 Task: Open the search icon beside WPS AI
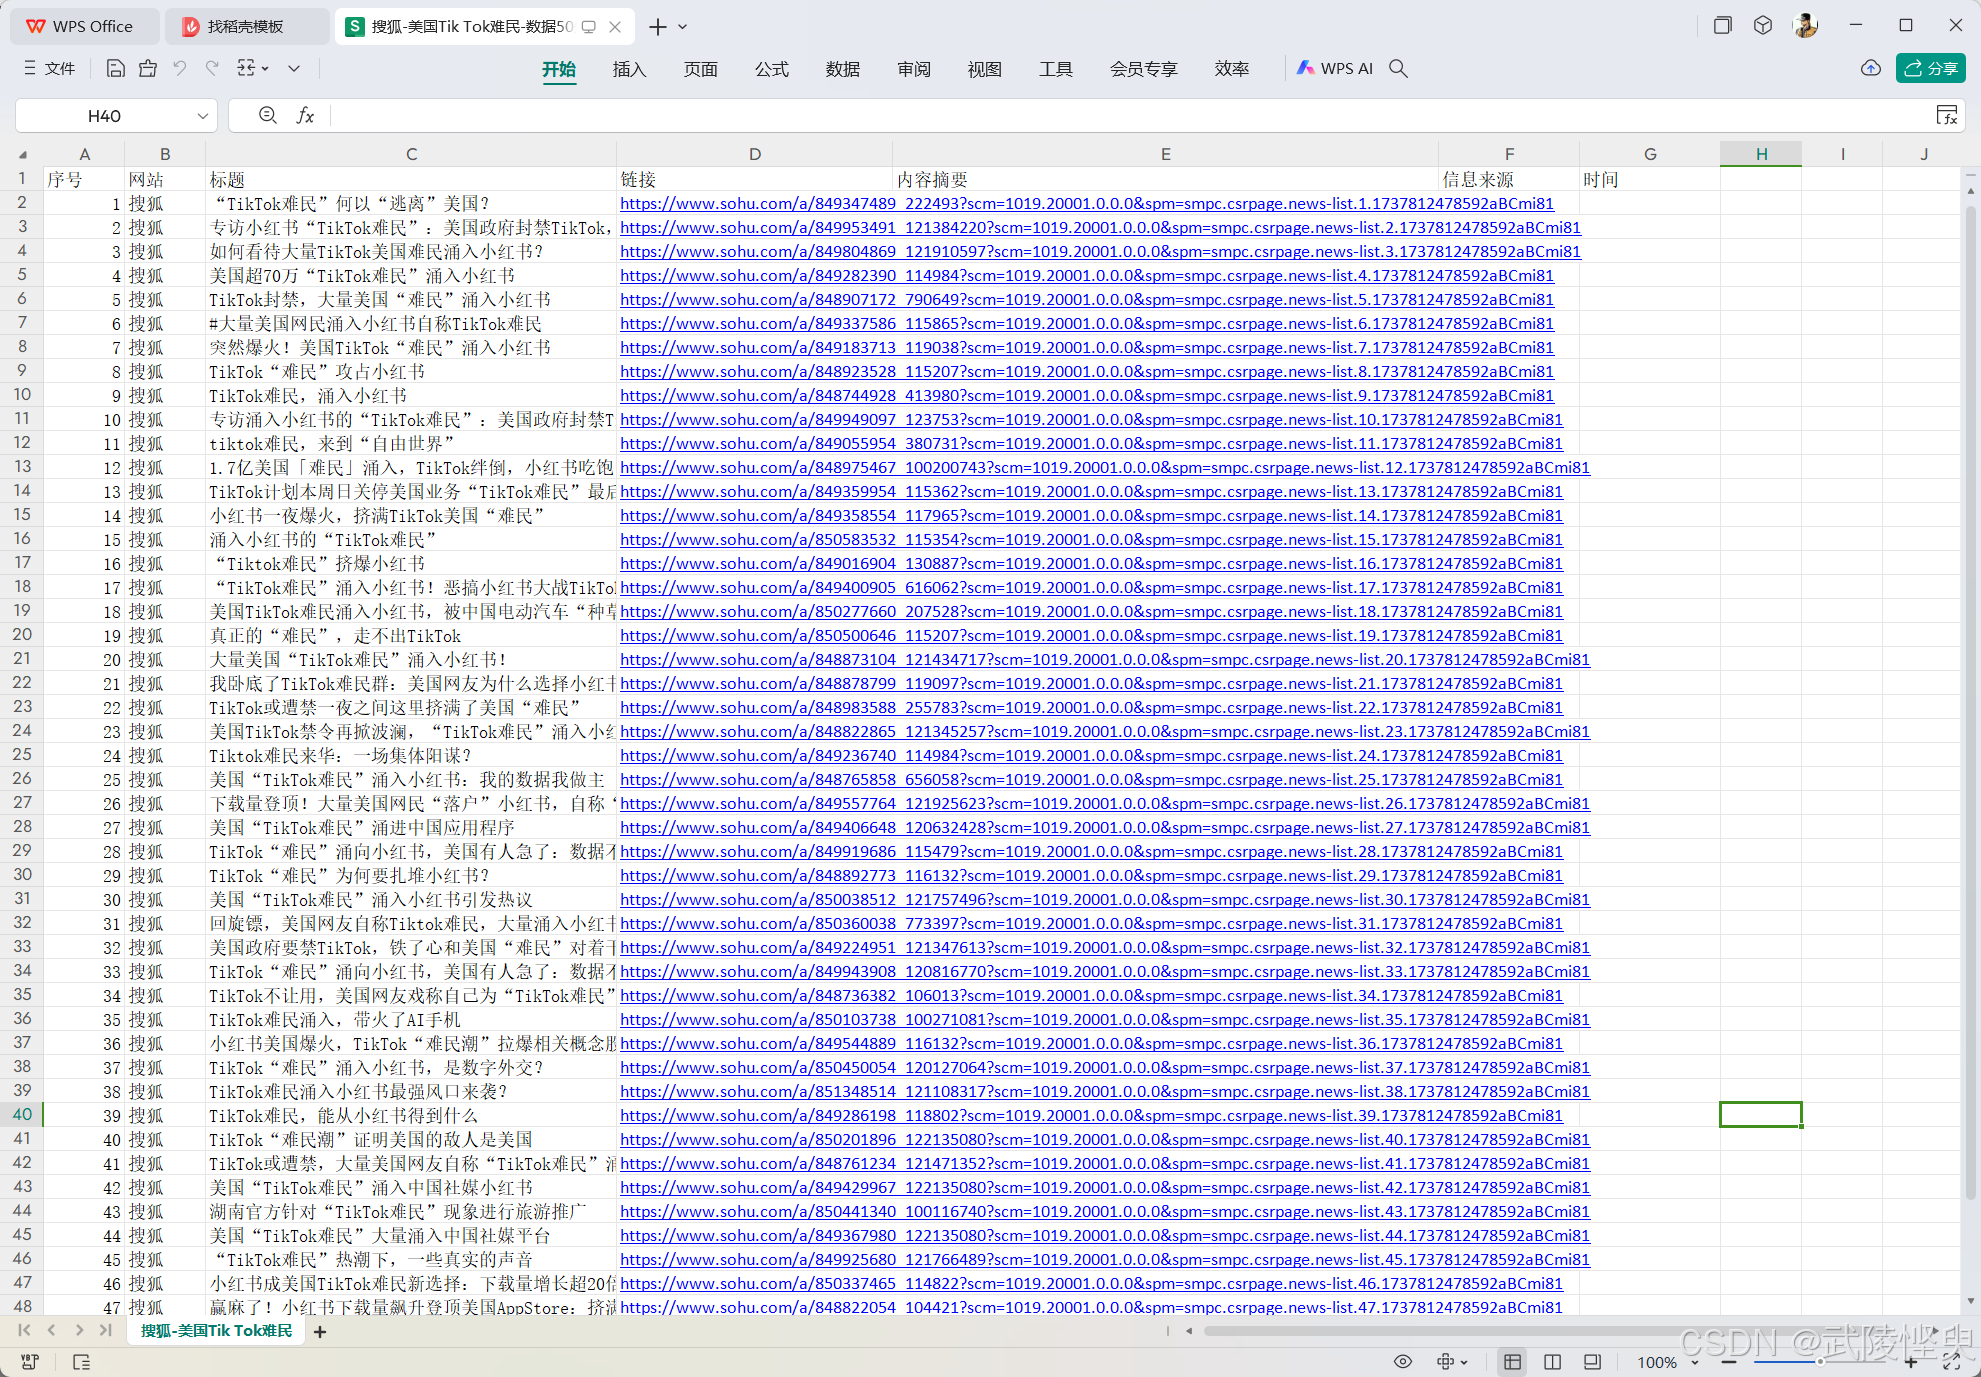click(x=1399, y=68)
